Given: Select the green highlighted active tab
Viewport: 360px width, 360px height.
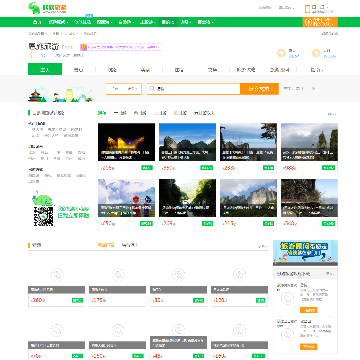Looking at the screenshot, I should (x=45, y=69).
